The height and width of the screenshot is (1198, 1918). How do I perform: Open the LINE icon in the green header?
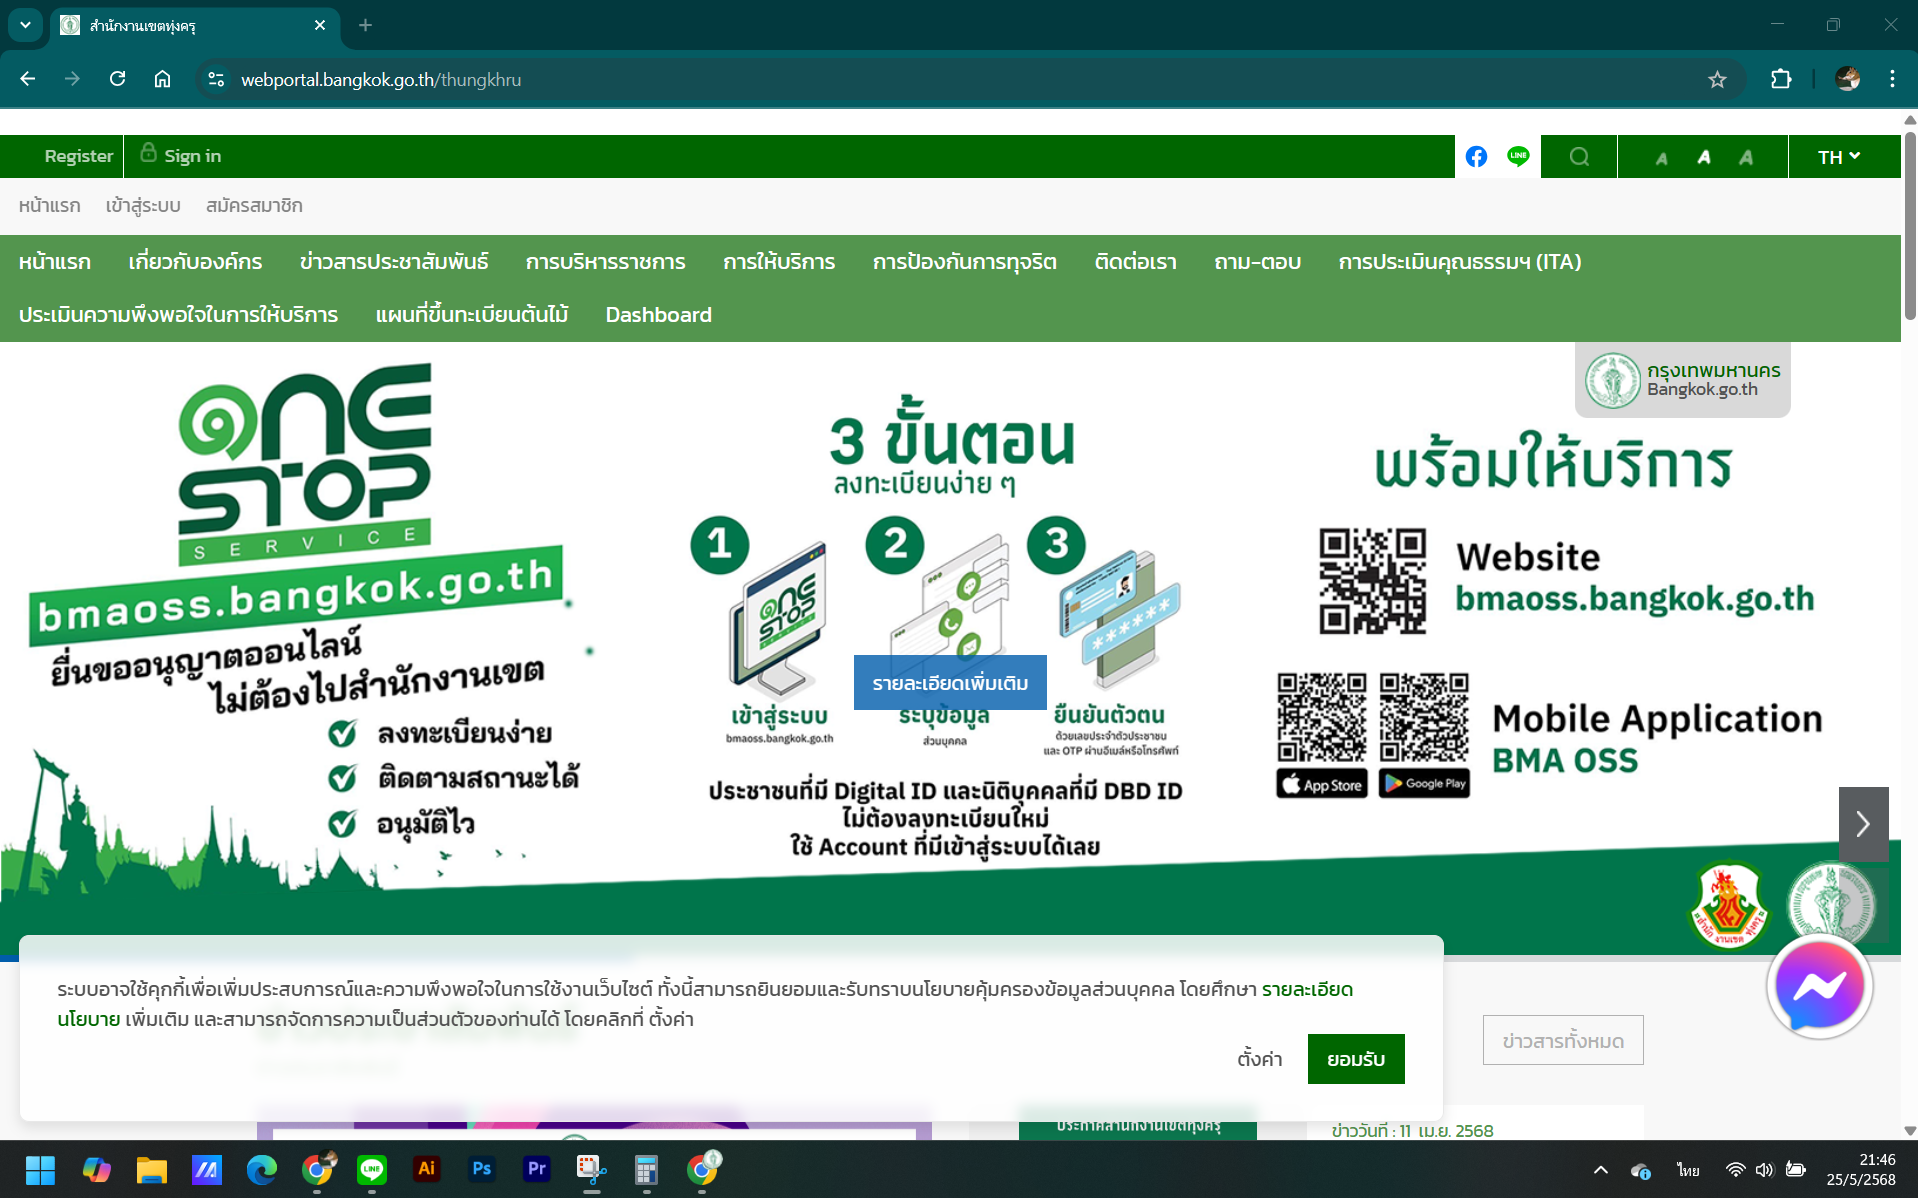point(1518,156)
